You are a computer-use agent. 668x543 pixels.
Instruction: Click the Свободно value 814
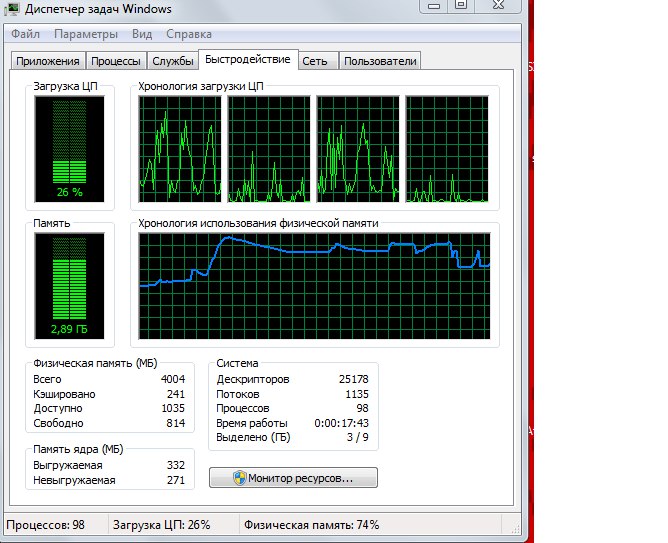point(176,423)
